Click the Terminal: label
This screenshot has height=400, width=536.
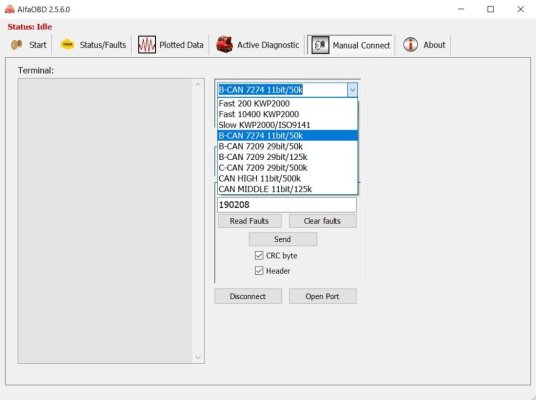(x=36, y=70)
